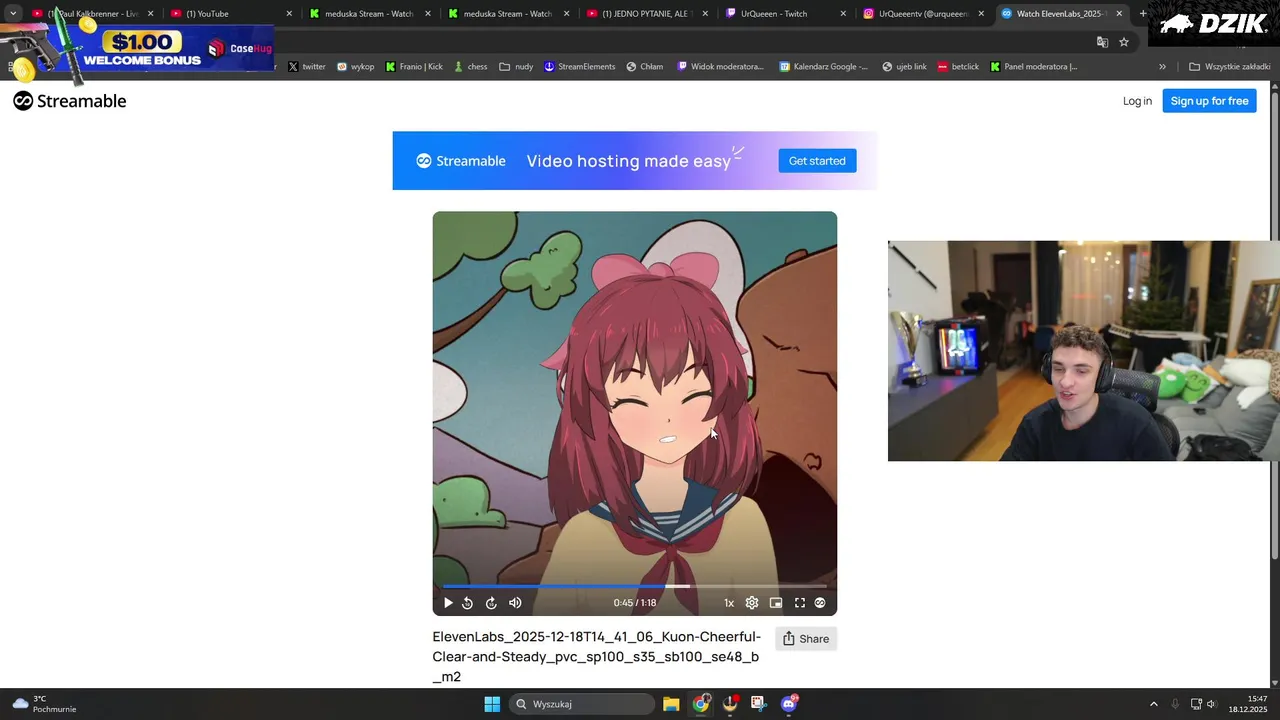The height and width of the screenshot is (720, 1280).
Task: Open Franio | Kick bookmark
Action: (414, 67)
